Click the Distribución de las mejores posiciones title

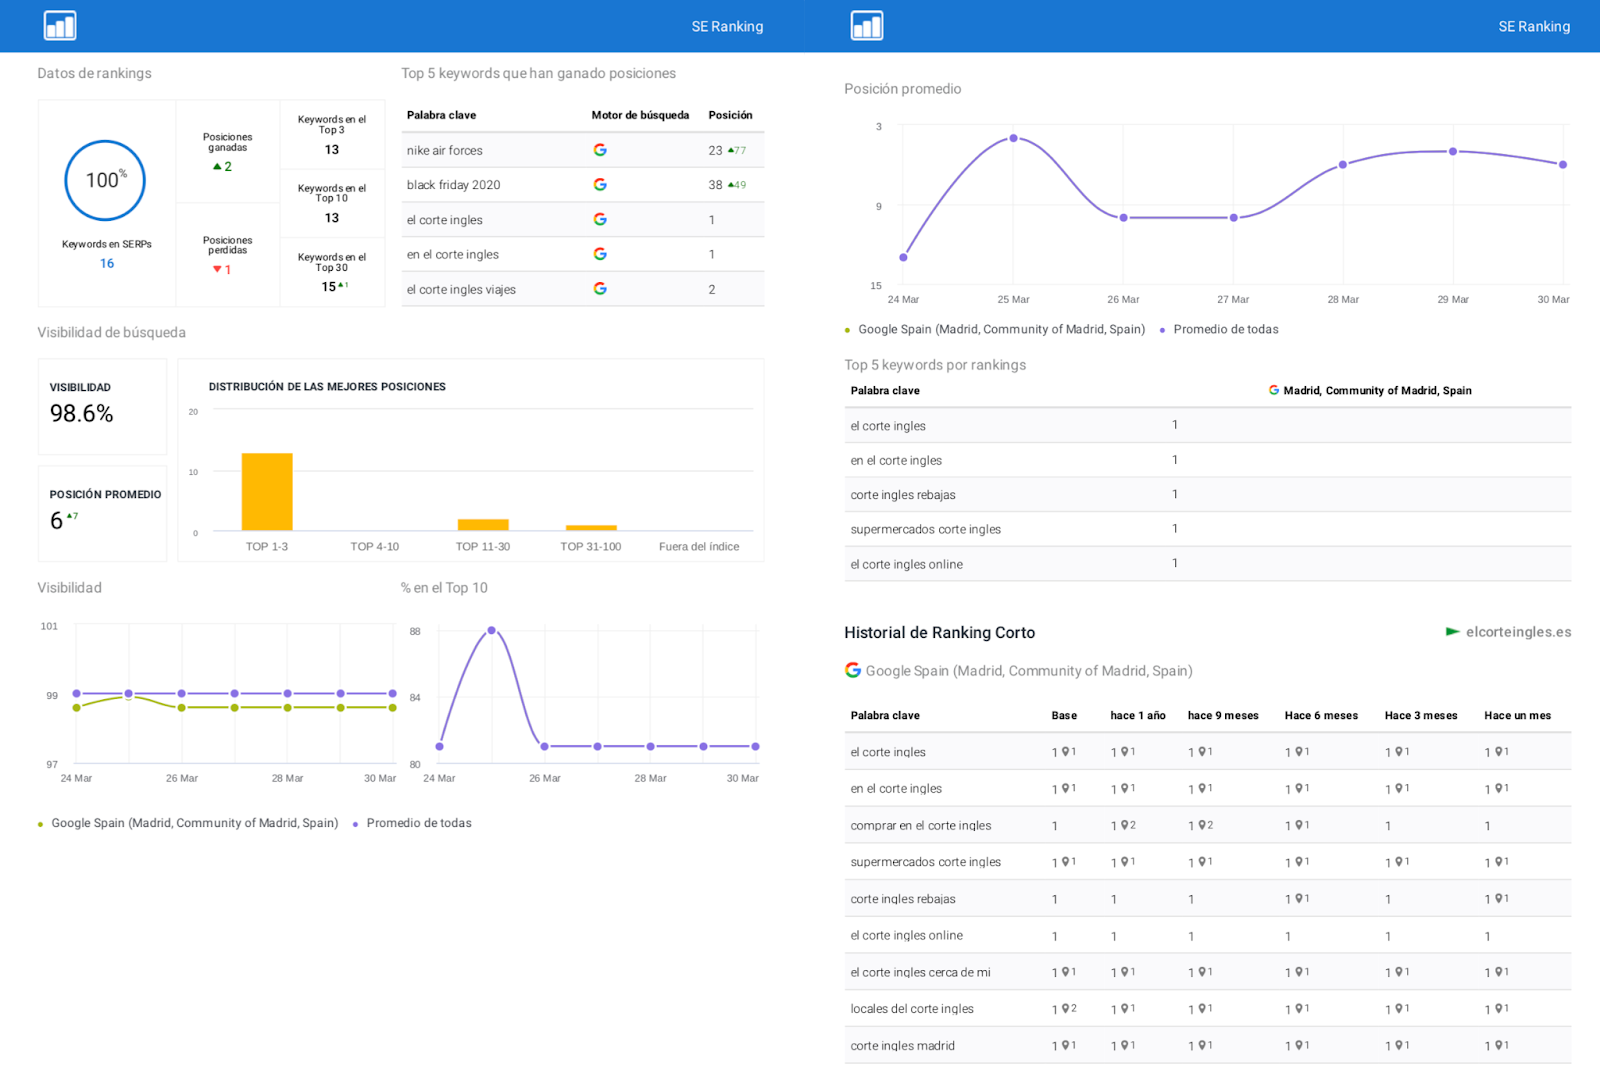[x=327, y=387]
